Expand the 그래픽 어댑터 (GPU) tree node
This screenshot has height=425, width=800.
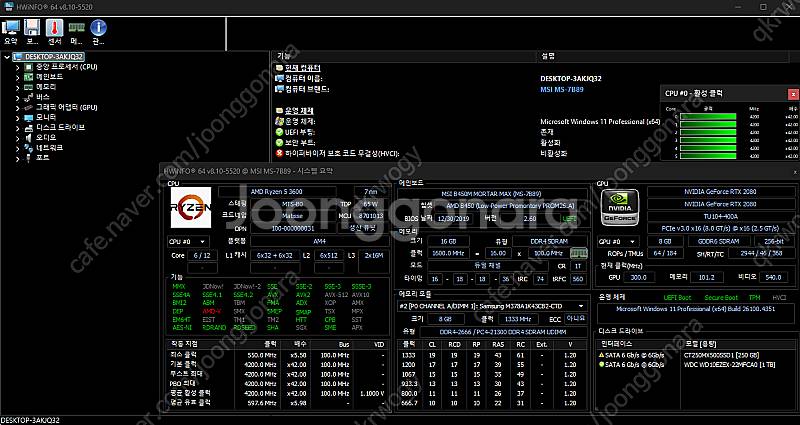[17, 108]
